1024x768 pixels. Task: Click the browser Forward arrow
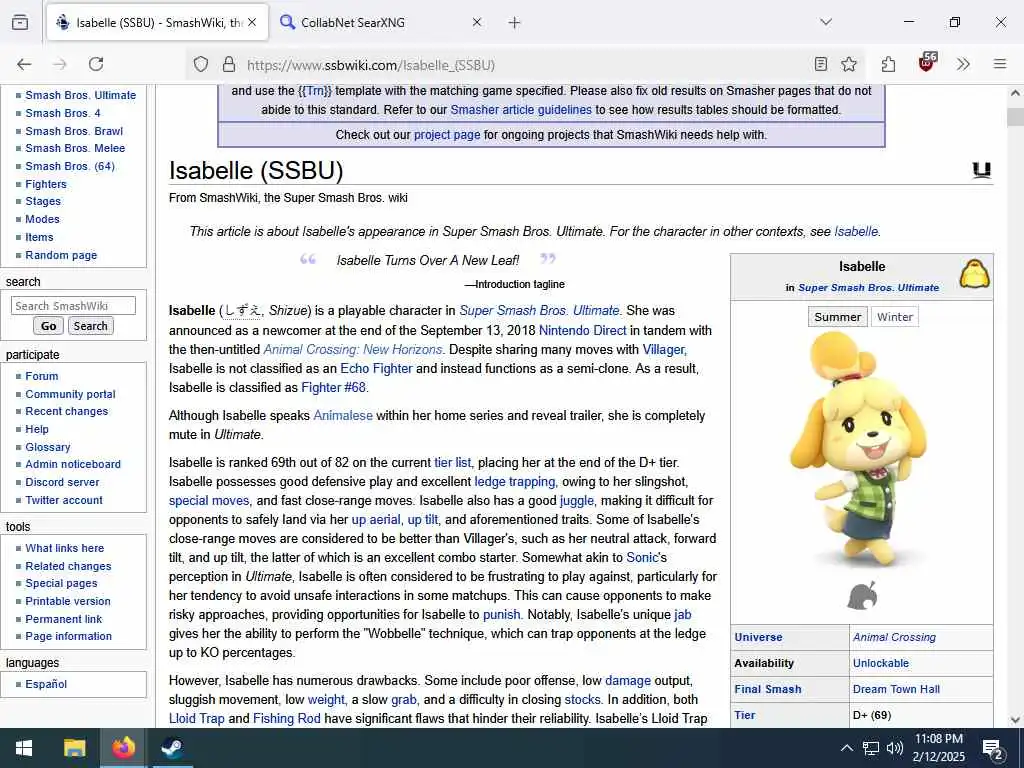(60, 64)
